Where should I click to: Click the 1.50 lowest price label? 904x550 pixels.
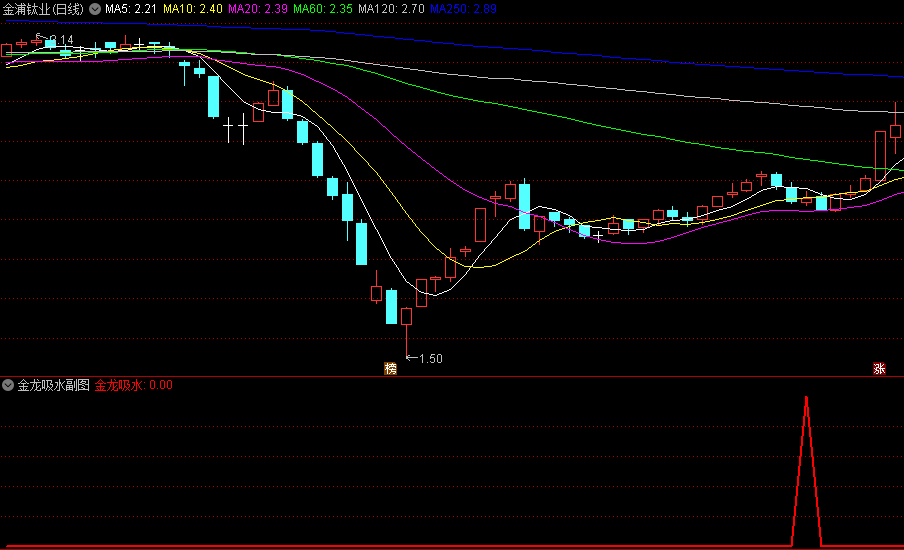(x=430, y=359)
